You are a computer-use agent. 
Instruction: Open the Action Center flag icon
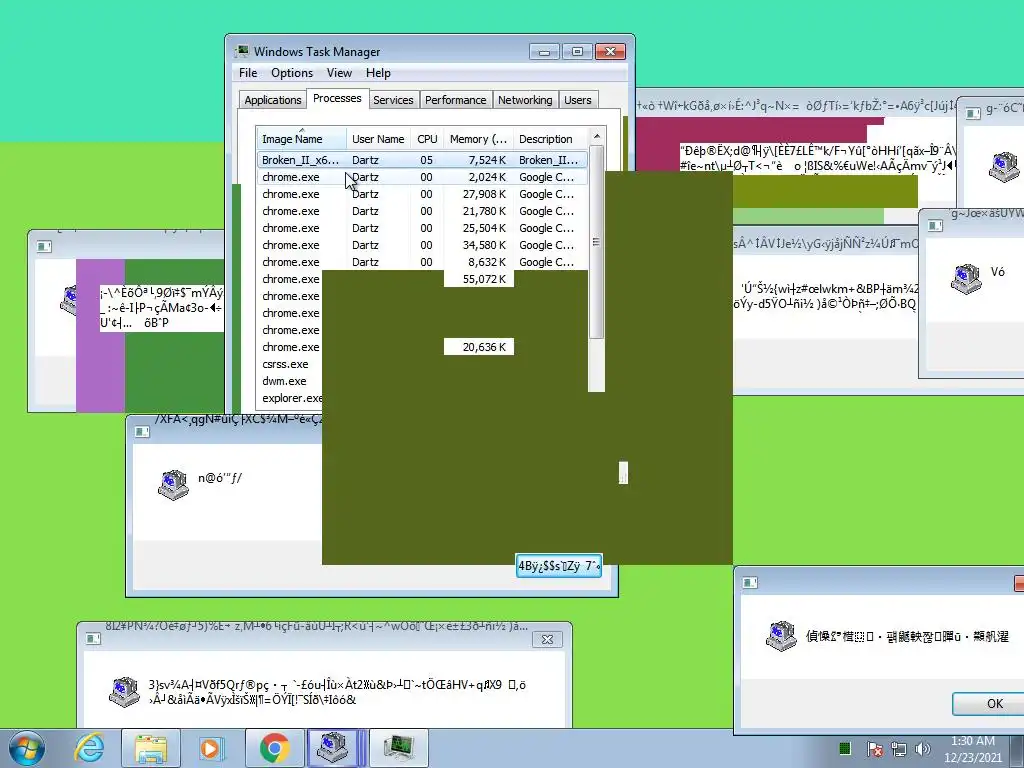(x=874, y=749)
